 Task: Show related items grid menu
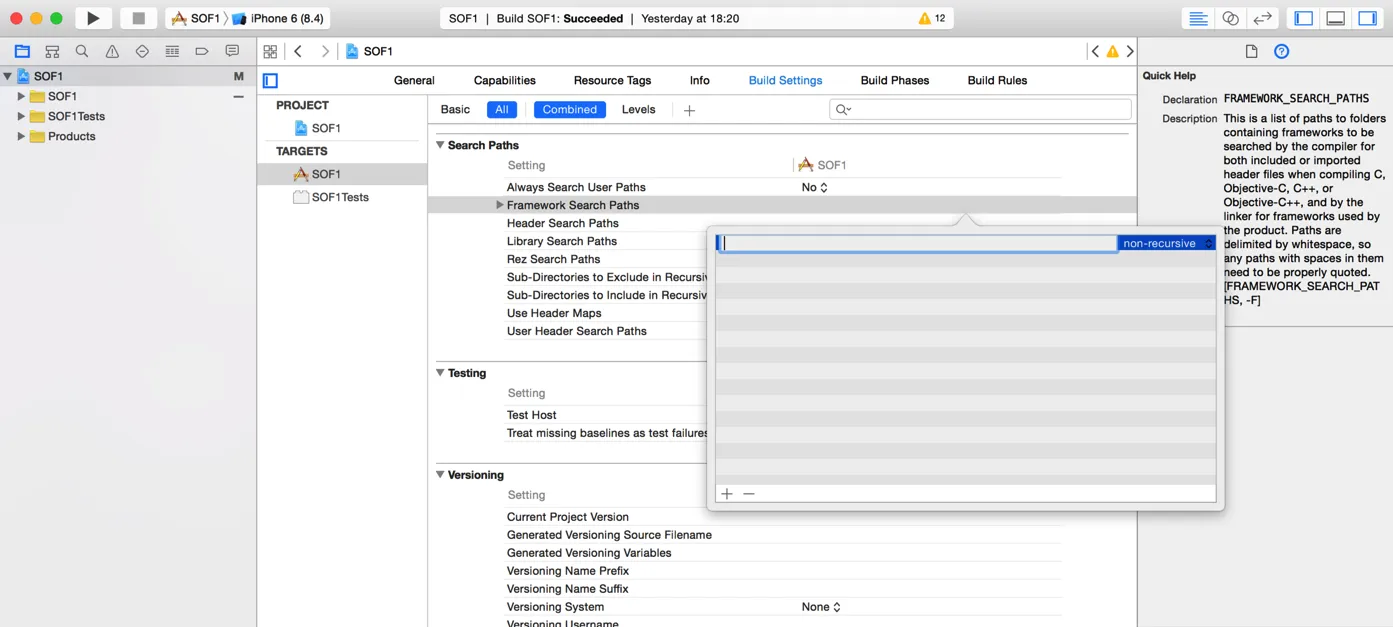pyautogui.click(x=270, y=51)
